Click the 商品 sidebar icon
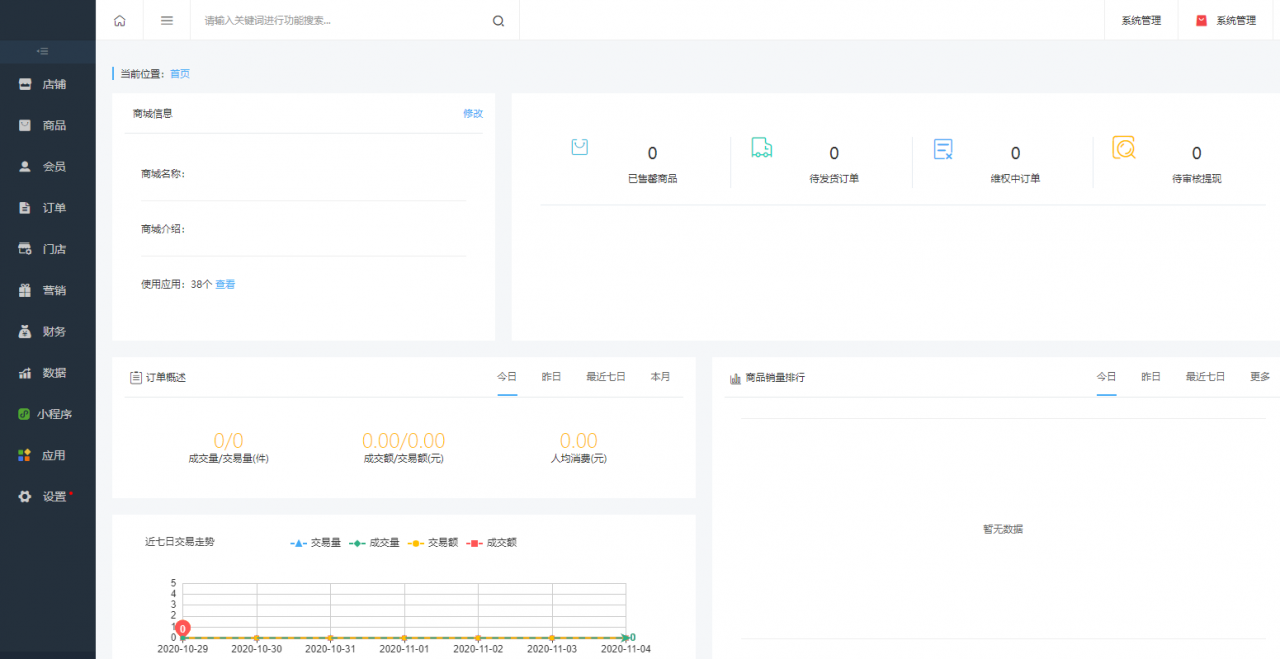Image resolution: width=1280 pixels, height=659 pixels. tap(25, 125)
